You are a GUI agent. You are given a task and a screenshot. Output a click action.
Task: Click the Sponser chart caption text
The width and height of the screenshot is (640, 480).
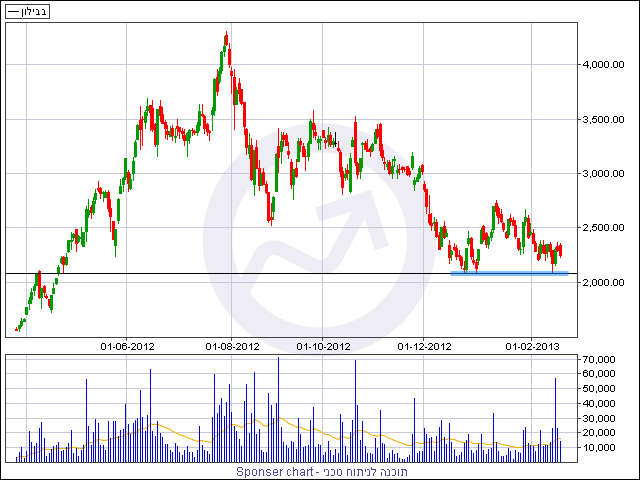[x=322, y=472]
